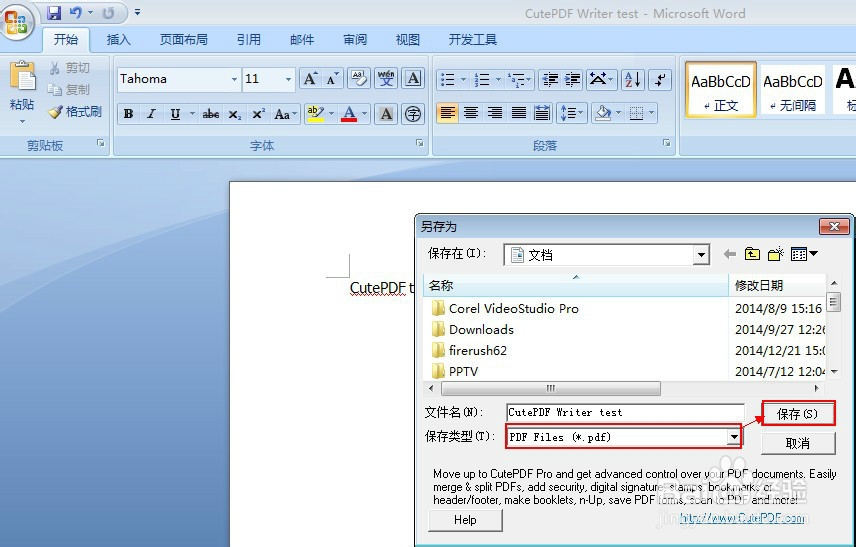Click the 文件名 input field
This screenshot has height=547, width=856.
pos(625,413)
